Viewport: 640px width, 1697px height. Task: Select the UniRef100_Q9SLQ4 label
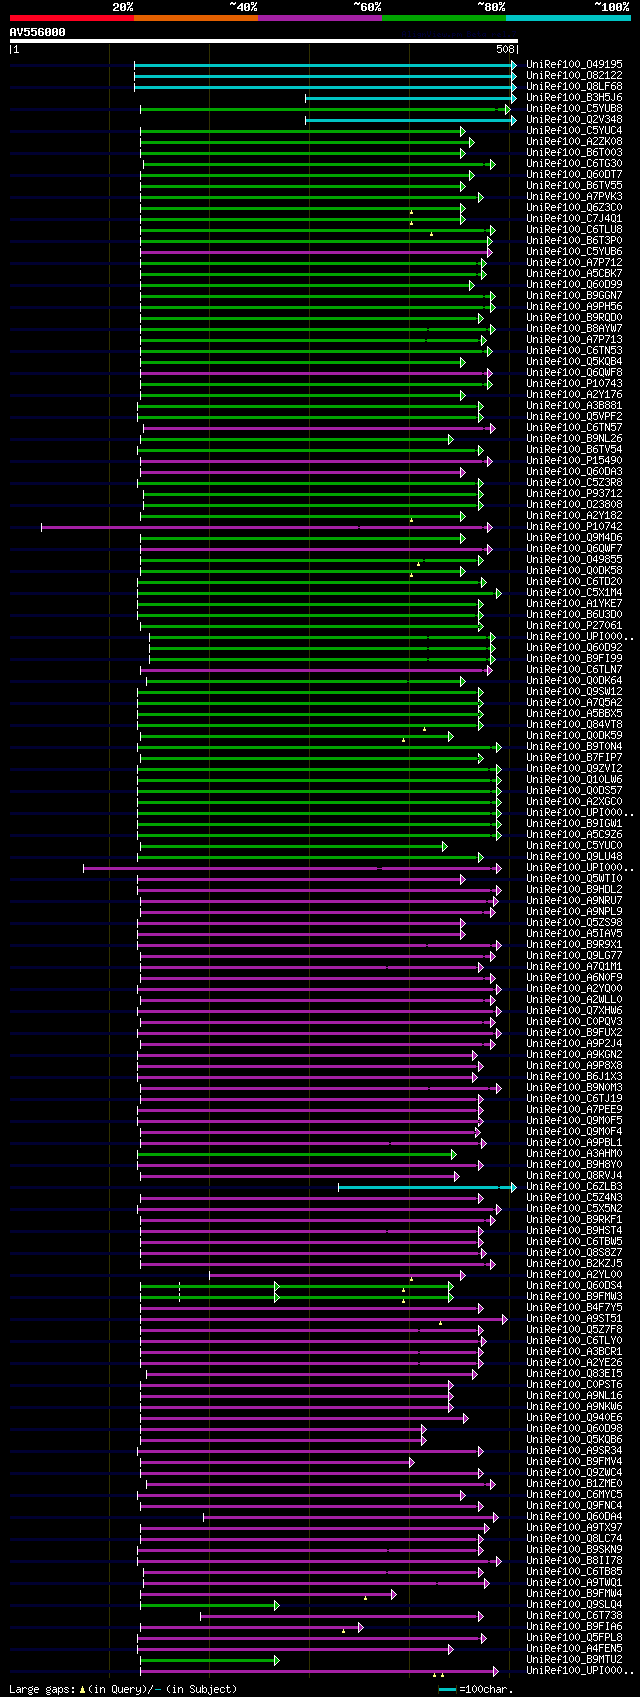[x=574, y=1605]
